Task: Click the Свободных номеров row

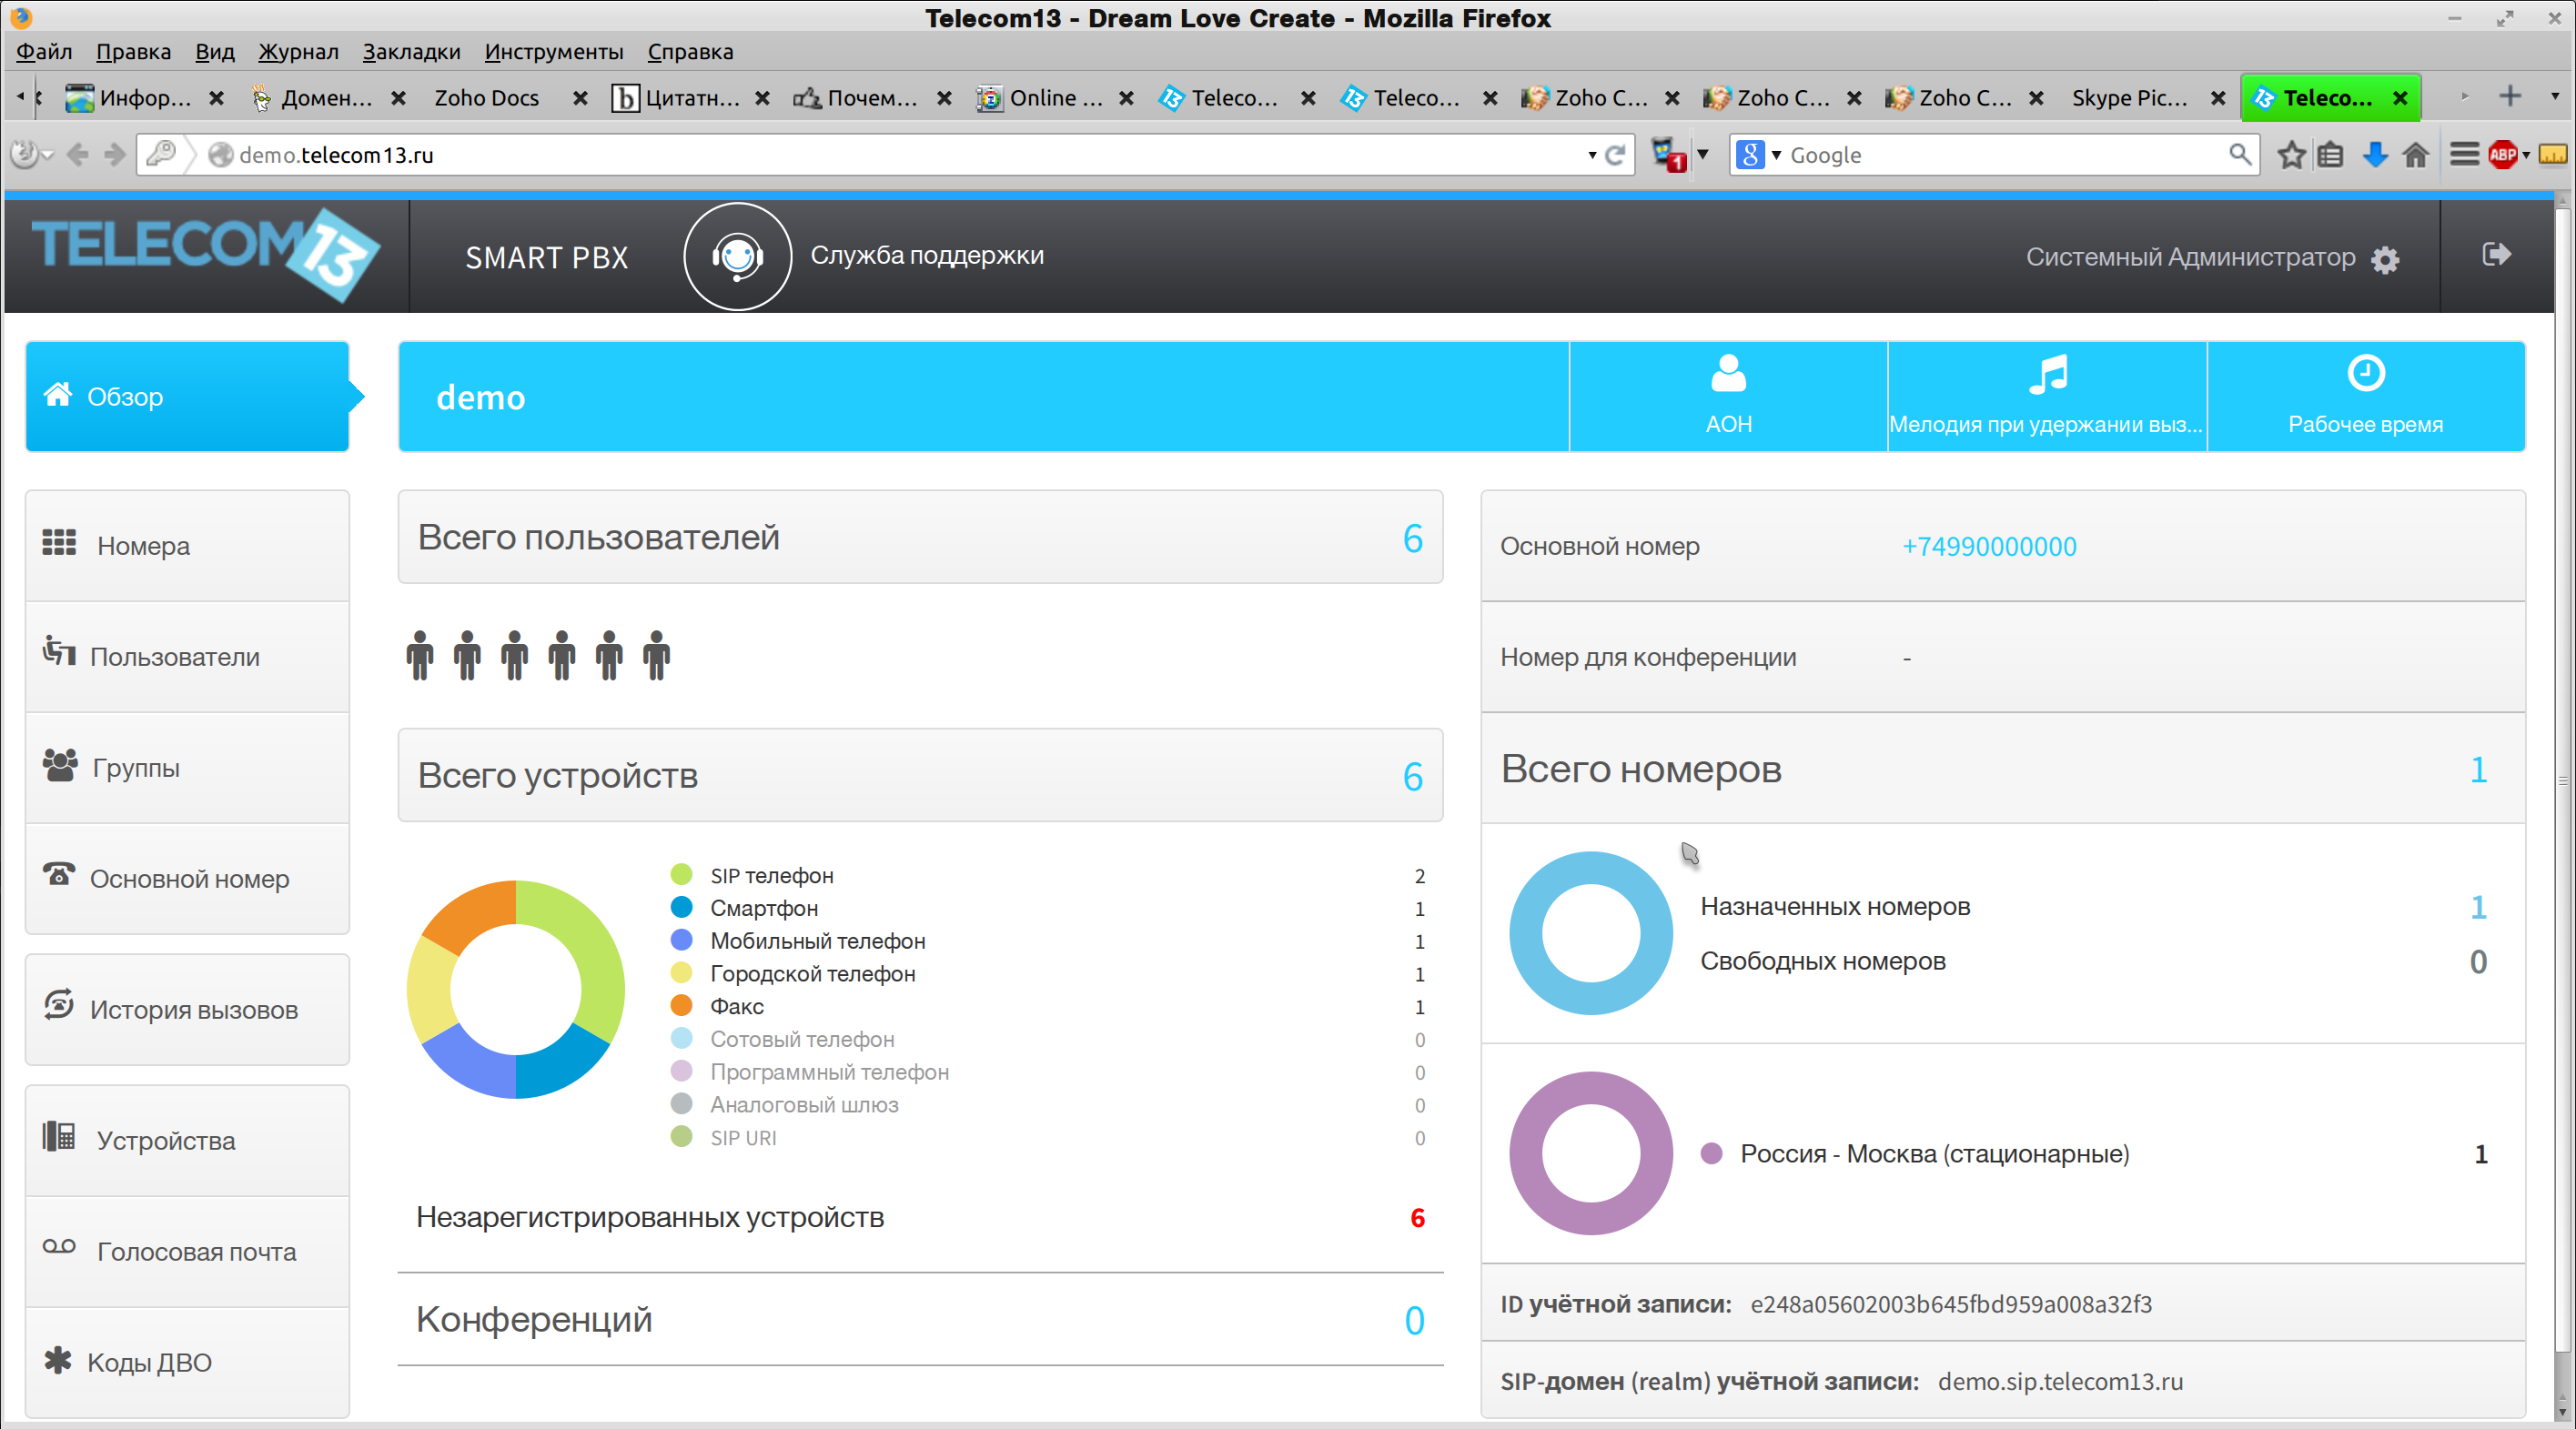Action: coord(2093,962)
